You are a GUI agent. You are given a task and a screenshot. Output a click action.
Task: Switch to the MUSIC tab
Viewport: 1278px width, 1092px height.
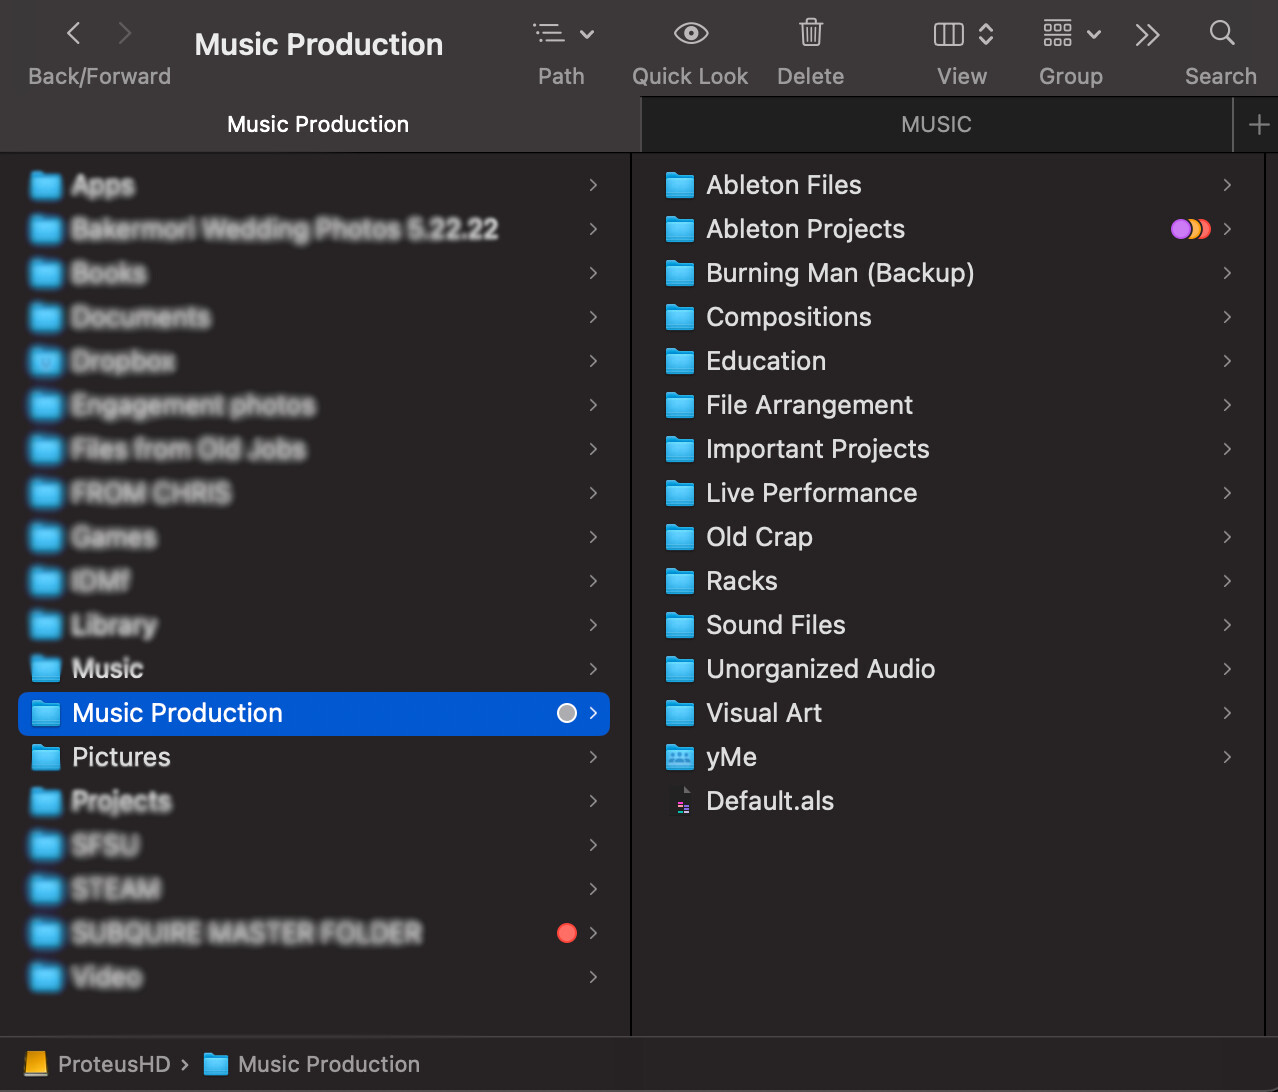937,125
